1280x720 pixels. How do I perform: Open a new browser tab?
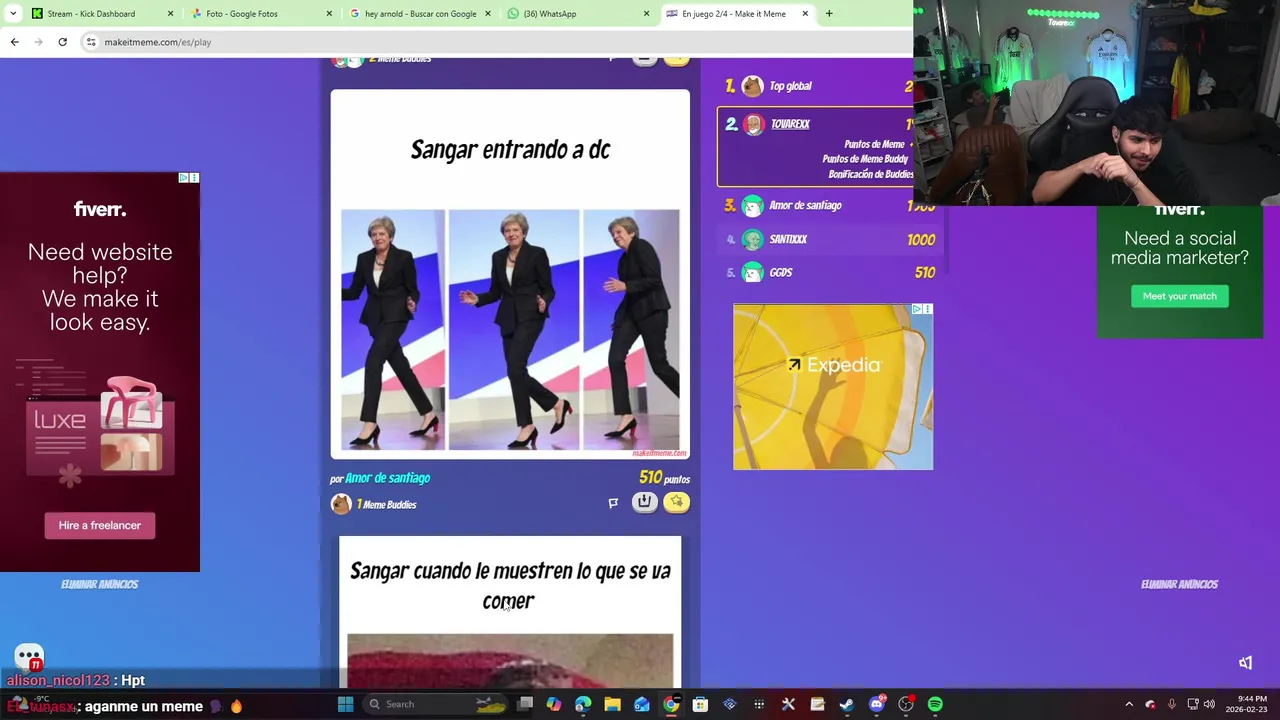point(829,14)
